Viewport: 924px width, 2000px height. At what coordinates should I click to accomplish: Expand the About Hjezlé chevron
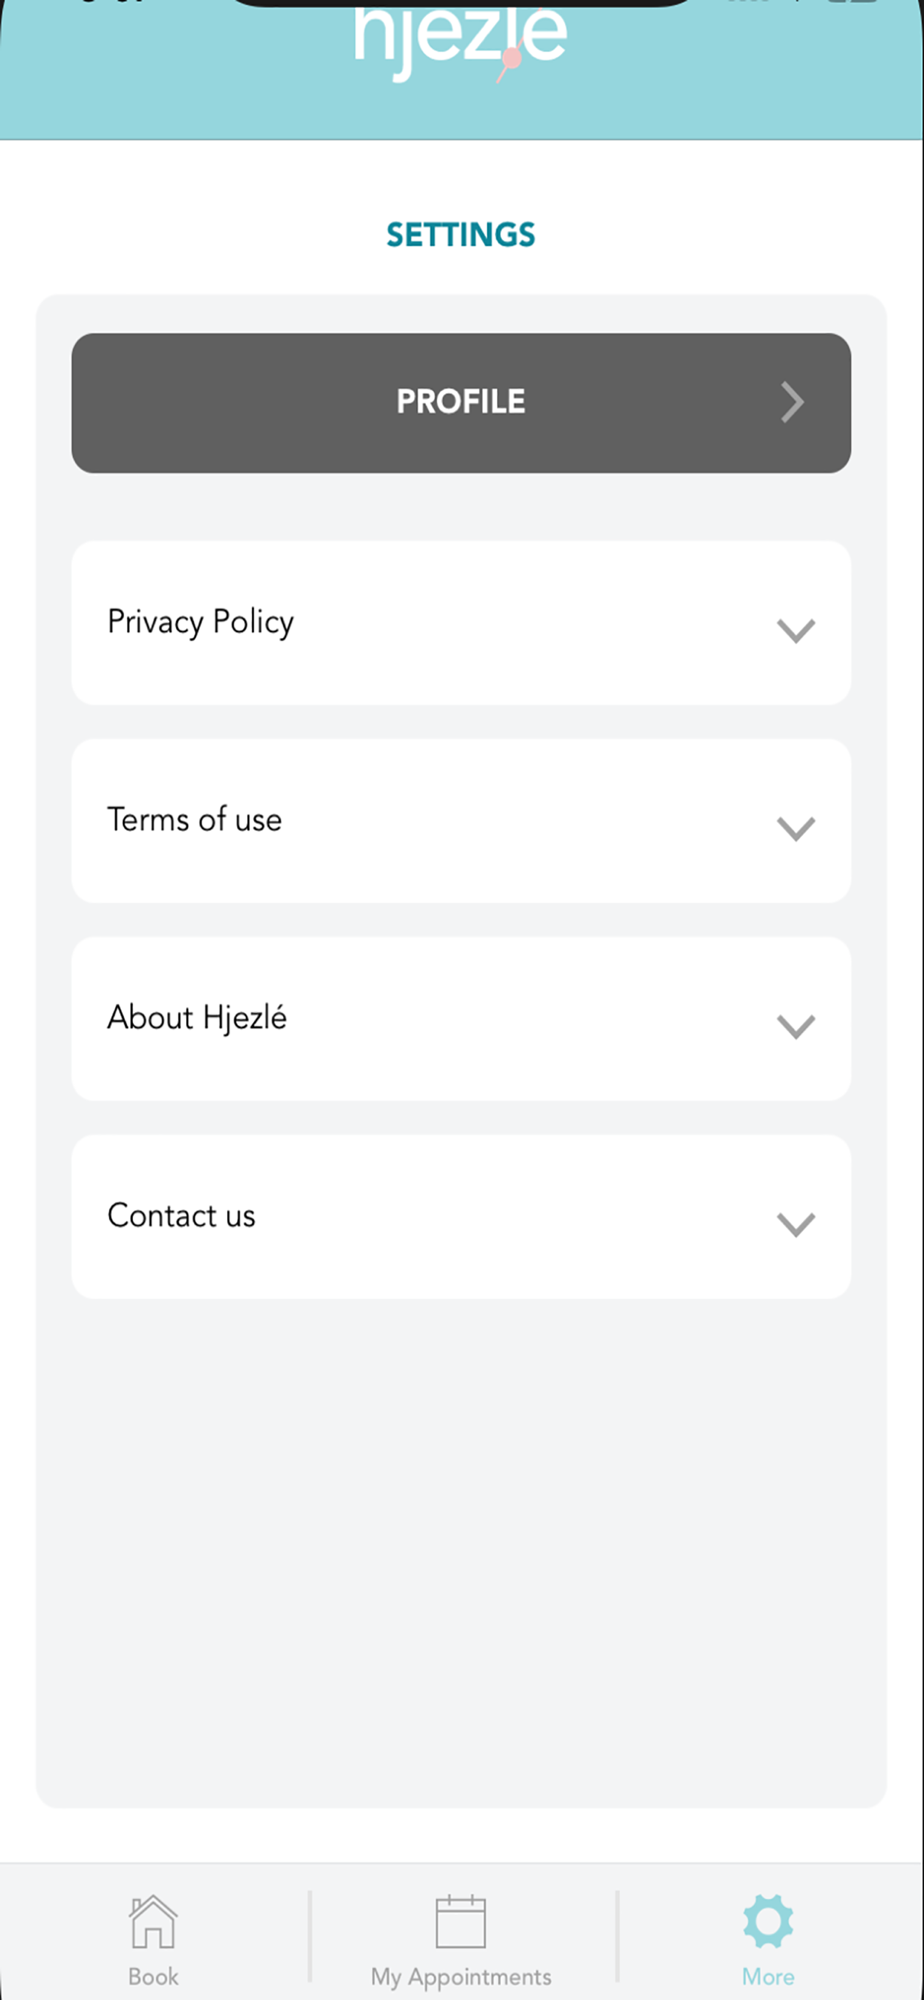pyautogui.click(x=796, y=1026)
